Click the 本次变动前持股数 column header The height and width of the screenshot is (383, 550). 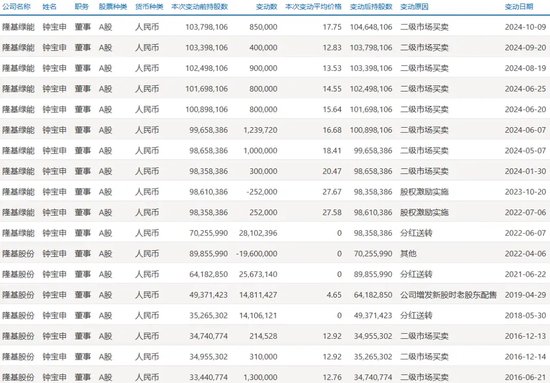[x=200, y=7]
